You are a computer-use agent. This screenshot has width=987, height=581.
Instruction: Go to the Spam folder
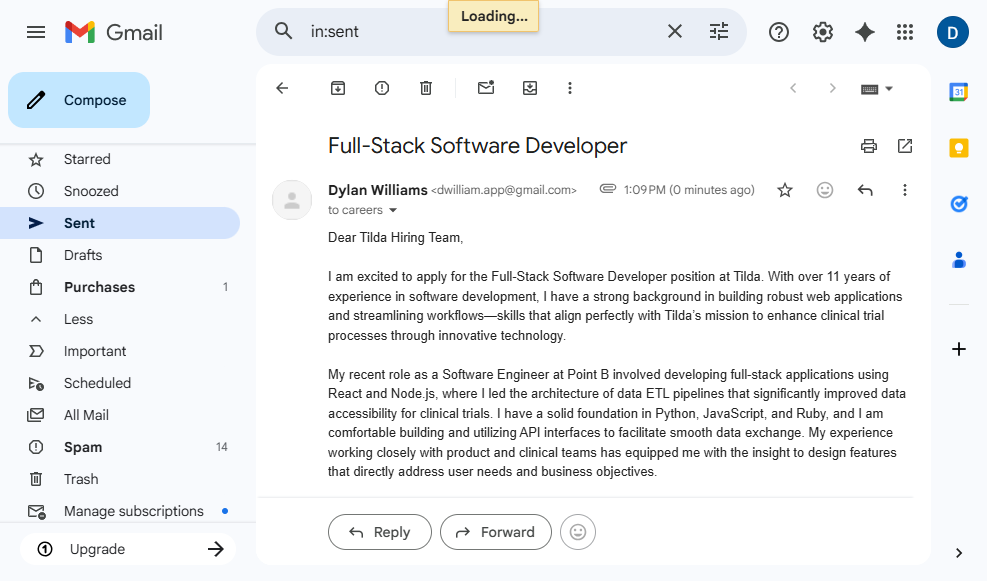(83, 447)
